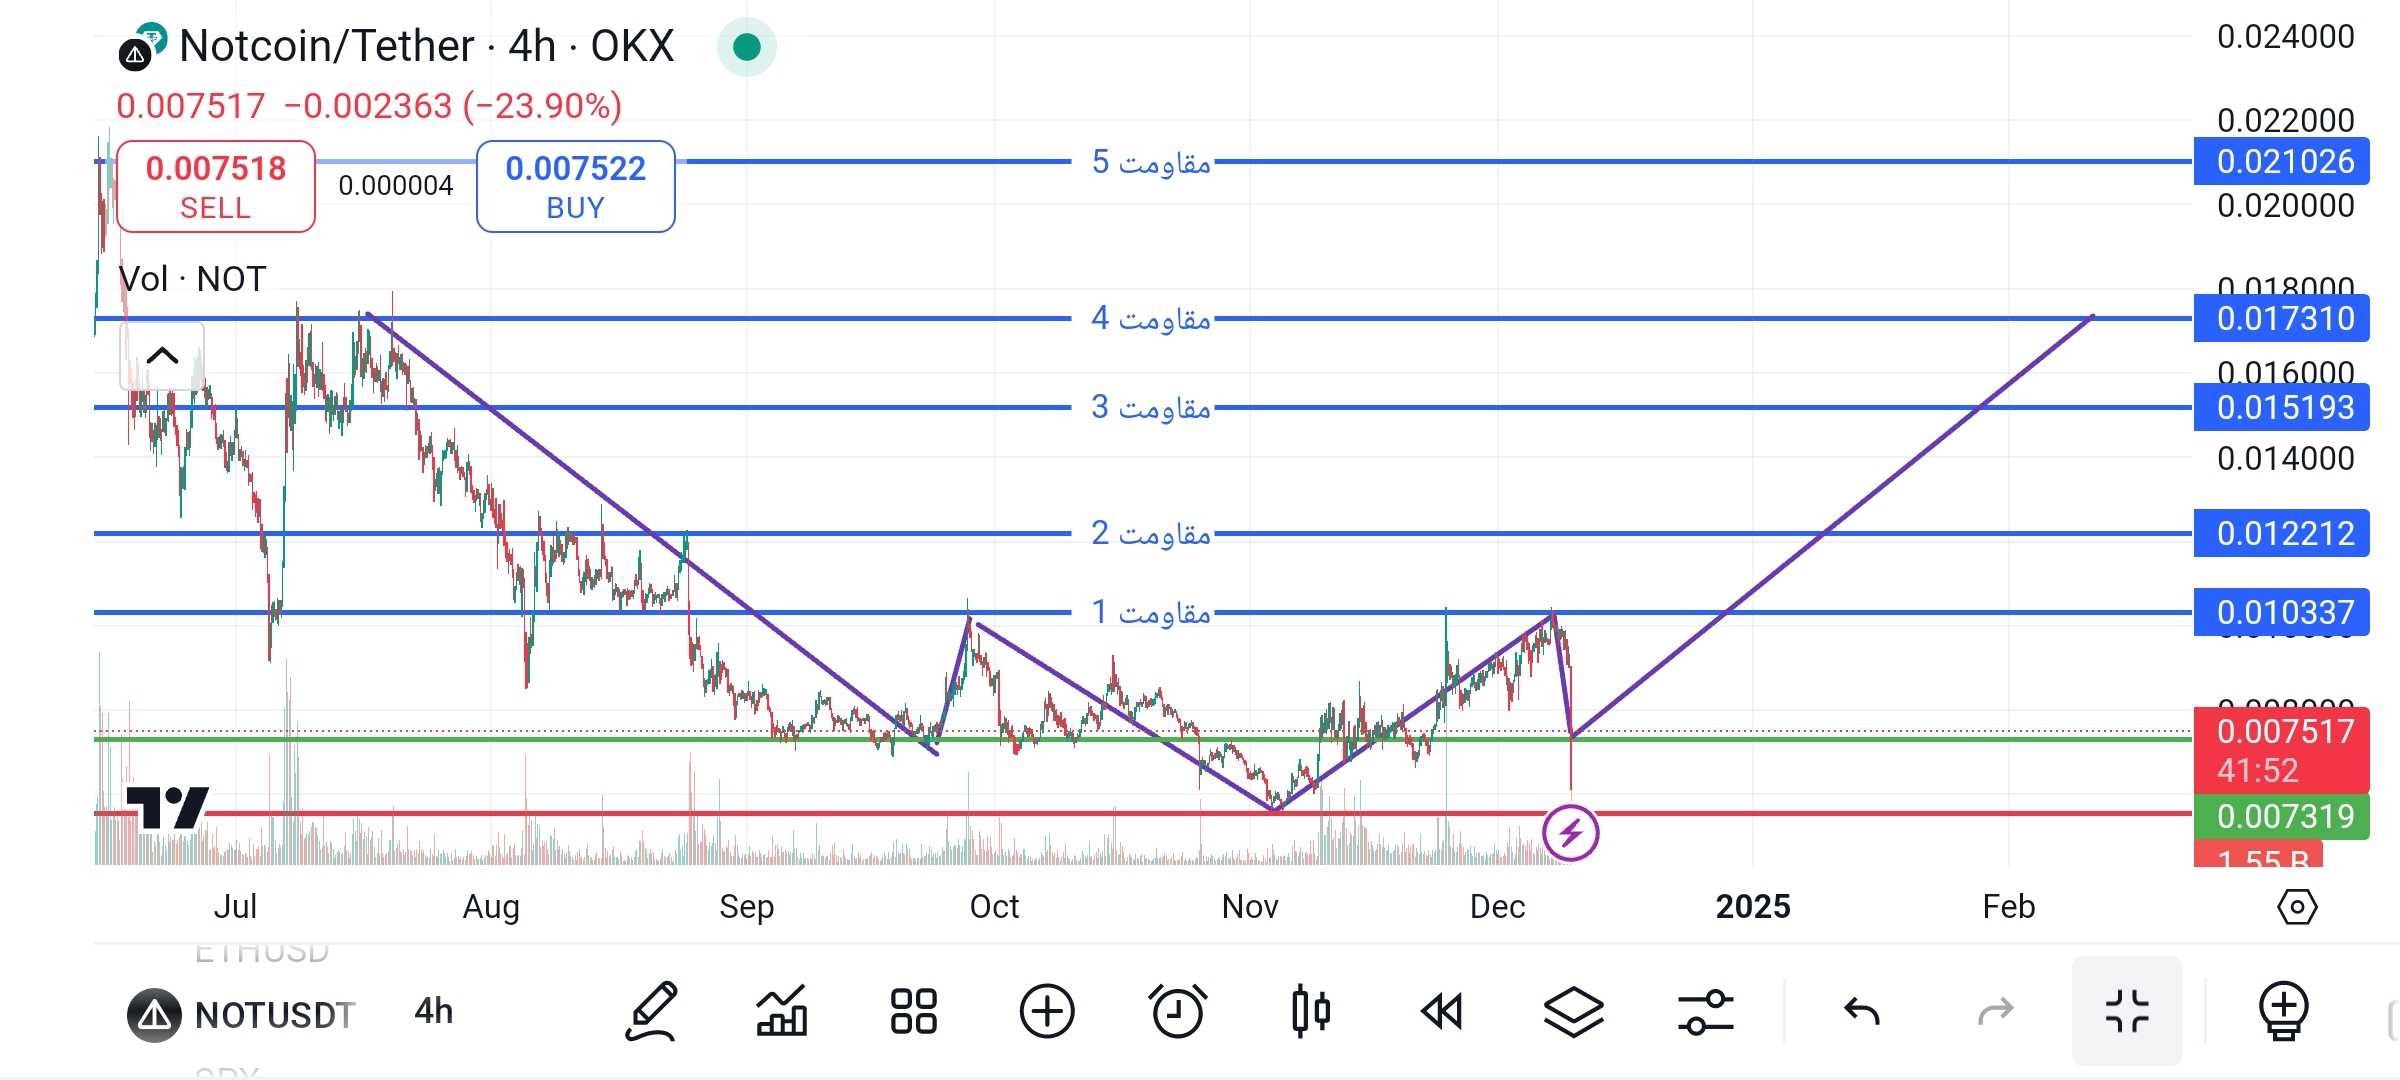This screenshot has height=1080, width=2400.
Task: Click the 0.007522 BUY button
Action: tap(575, 187)
